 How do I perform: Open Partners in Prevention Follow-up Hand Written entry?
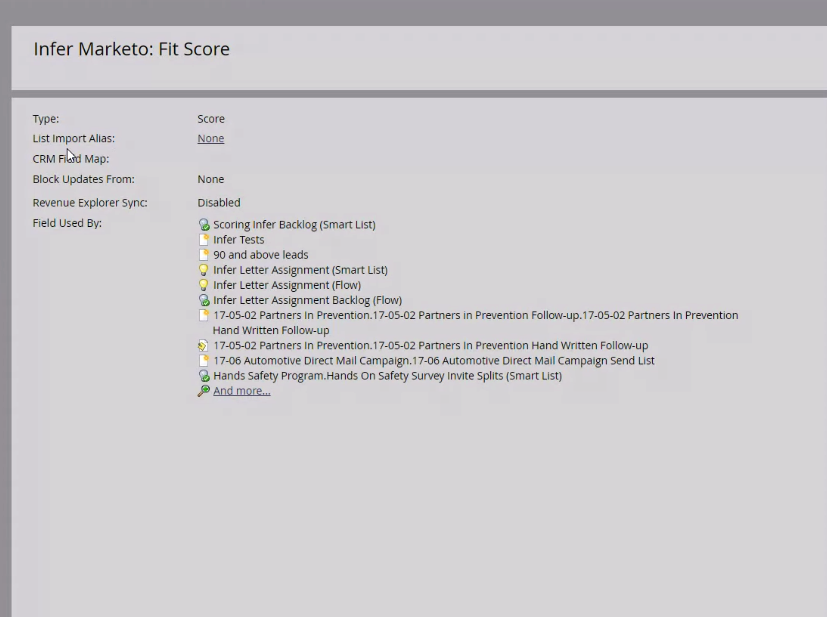point(475,323)
